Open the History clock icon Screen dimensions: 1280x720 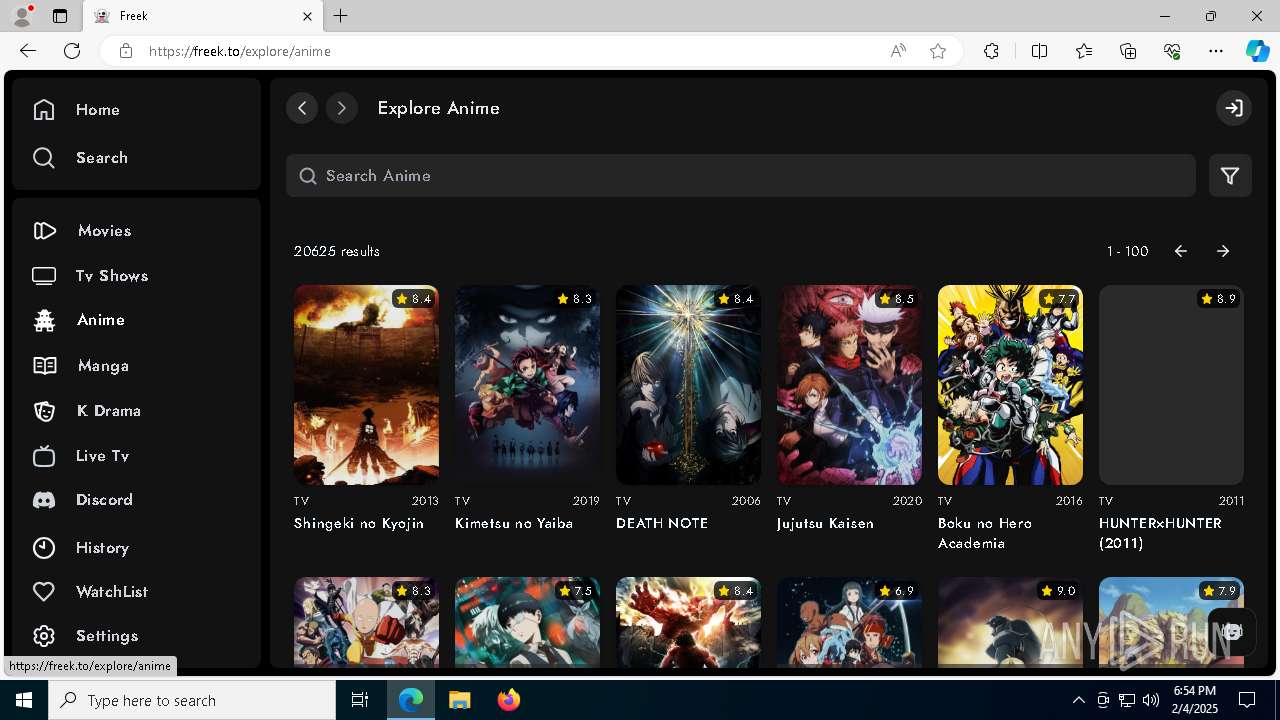44,548
